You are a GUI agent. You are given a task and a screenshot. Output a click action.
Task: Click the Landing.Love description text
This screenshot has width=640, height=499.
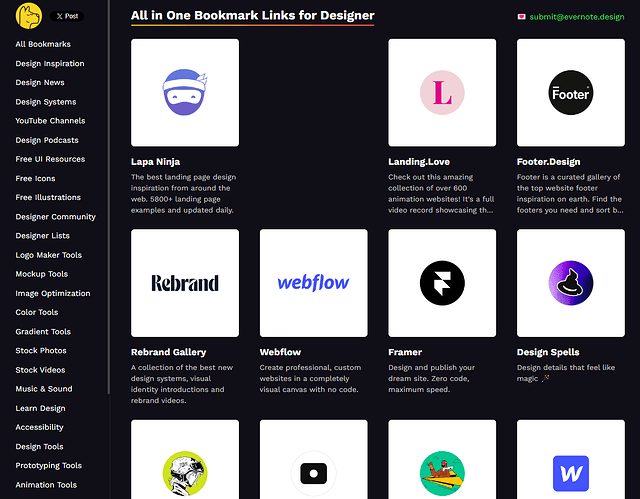[441, 194]
